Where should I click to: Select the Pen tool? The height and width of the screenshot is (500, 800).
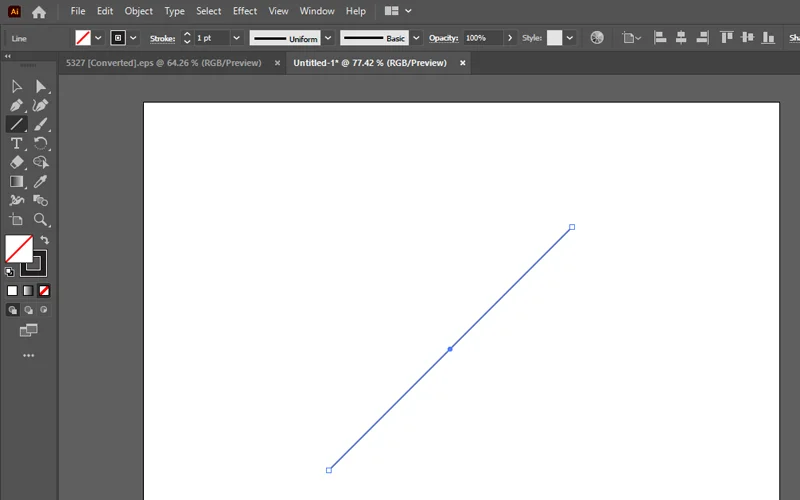(x=17, y=106)
